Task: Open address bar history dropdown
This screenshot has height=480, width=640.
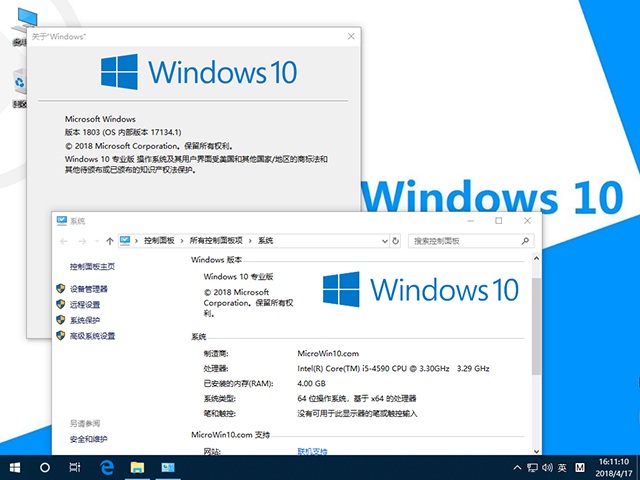Action: pyautogui.click(x=384, y=241)
